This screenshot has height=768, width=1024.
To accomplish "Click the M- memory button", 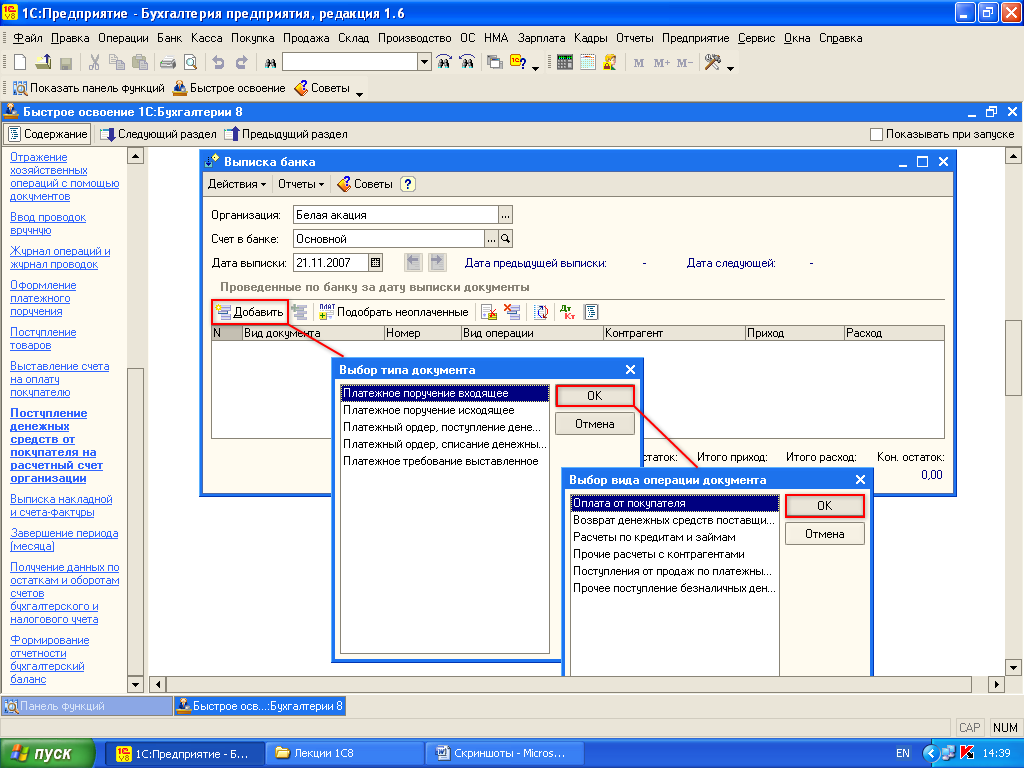I will point(684,63).
